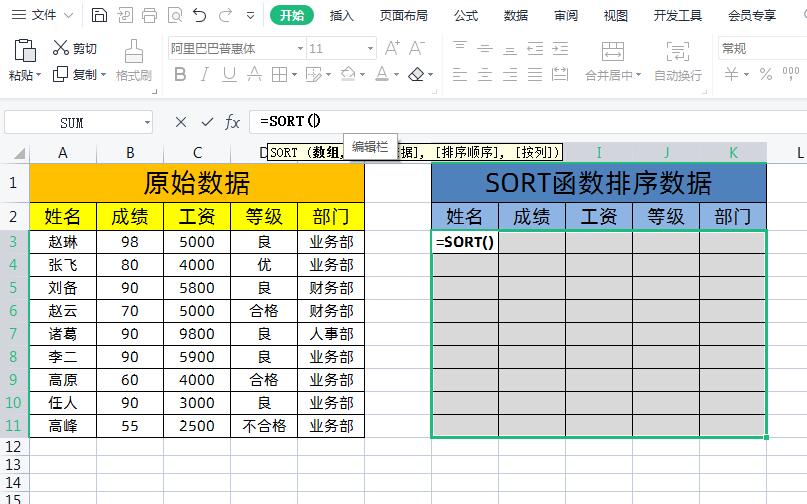Click the Copy (复制) button
The height and width of the screenshot is (504, 807).
click(x=75, y=75)
